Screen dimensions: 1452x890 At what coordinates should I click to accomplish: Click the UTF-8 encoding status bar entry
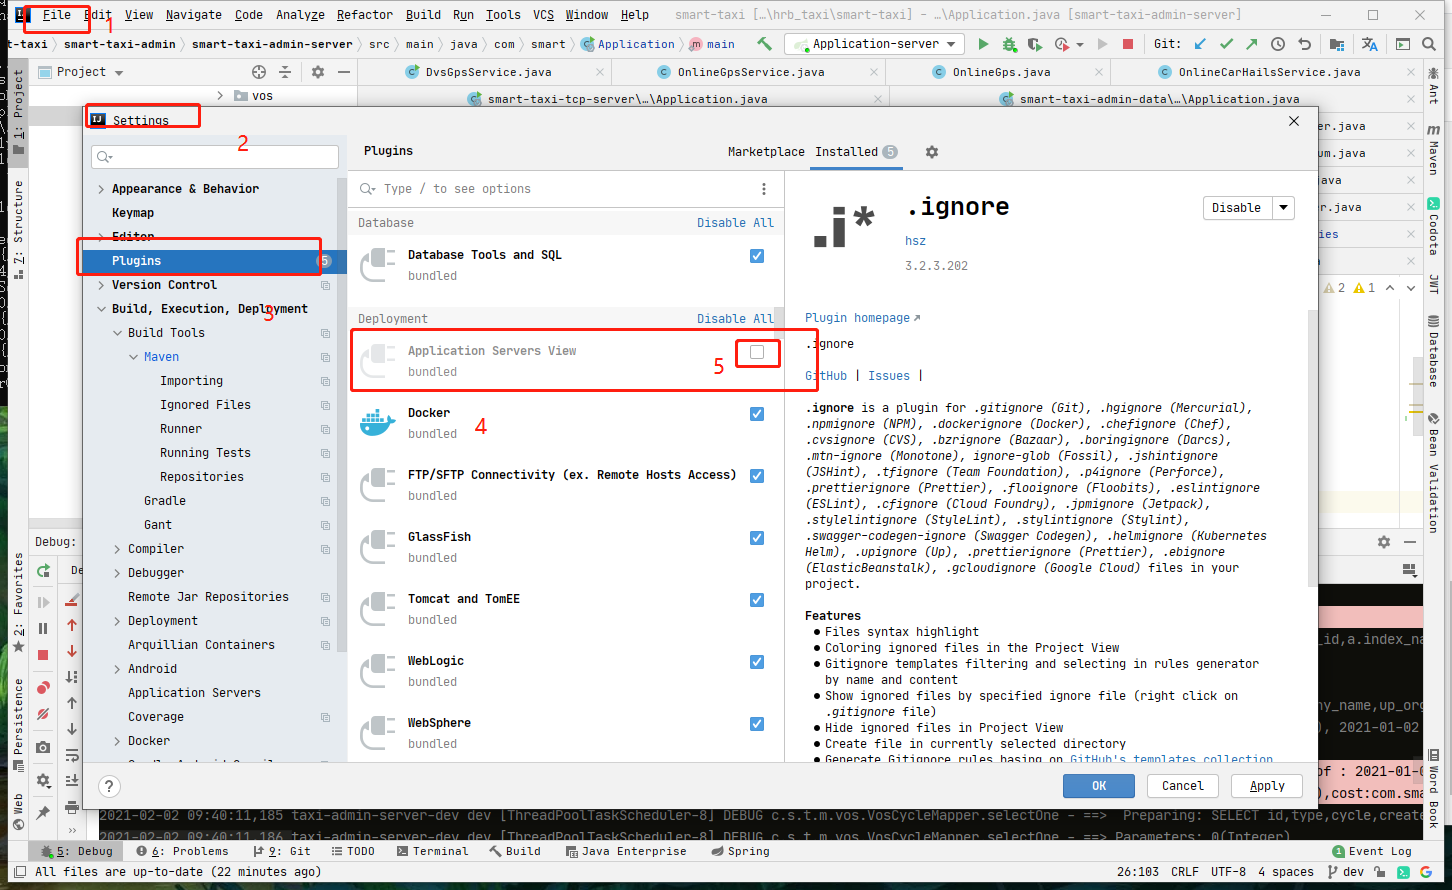1228,872
